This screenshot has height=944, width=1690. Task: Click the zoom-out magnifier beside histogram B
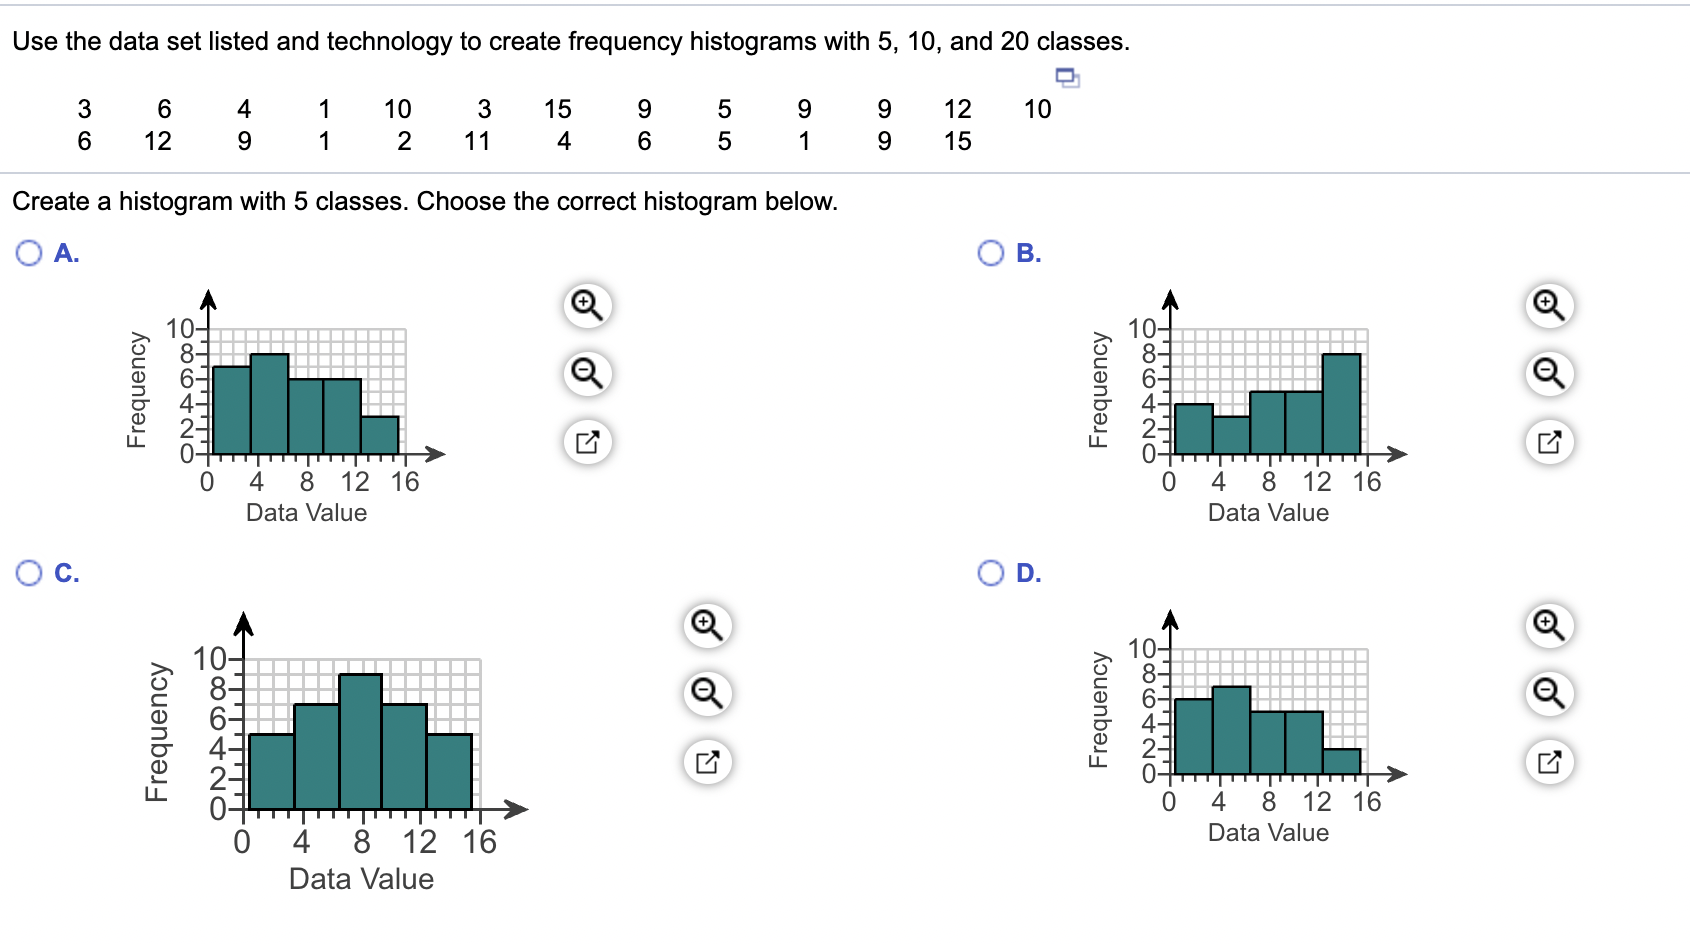(1548, 373)
